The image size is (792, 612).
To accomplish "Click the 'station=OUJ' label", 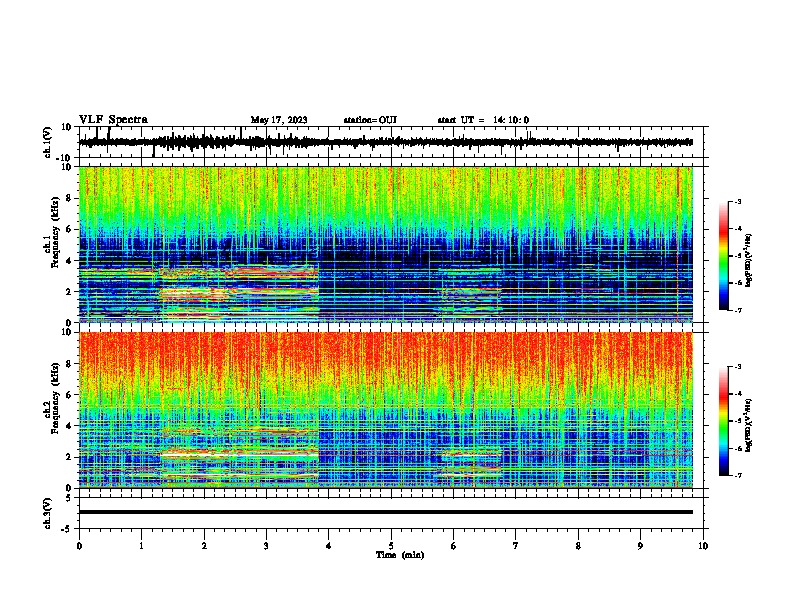I will coord(370,120).
